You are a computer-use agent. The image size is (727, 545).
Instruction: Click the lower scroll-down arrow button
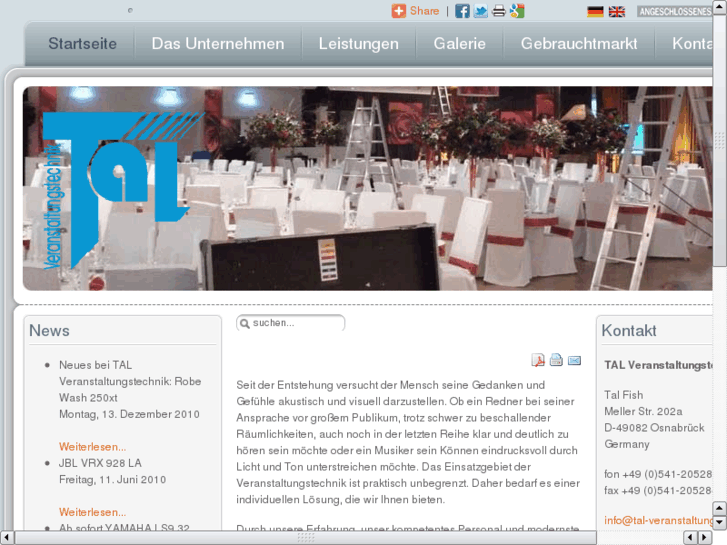[x=720, y=522]
